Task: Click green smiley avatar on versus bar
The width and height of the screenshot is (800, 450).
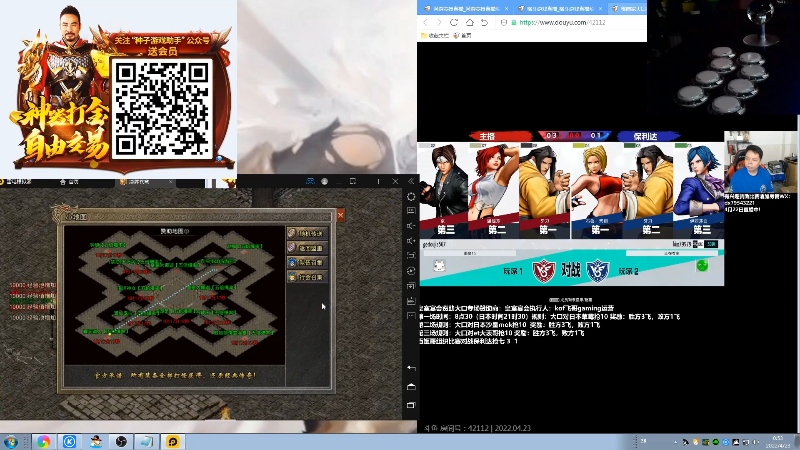Action: pos(702,265)
